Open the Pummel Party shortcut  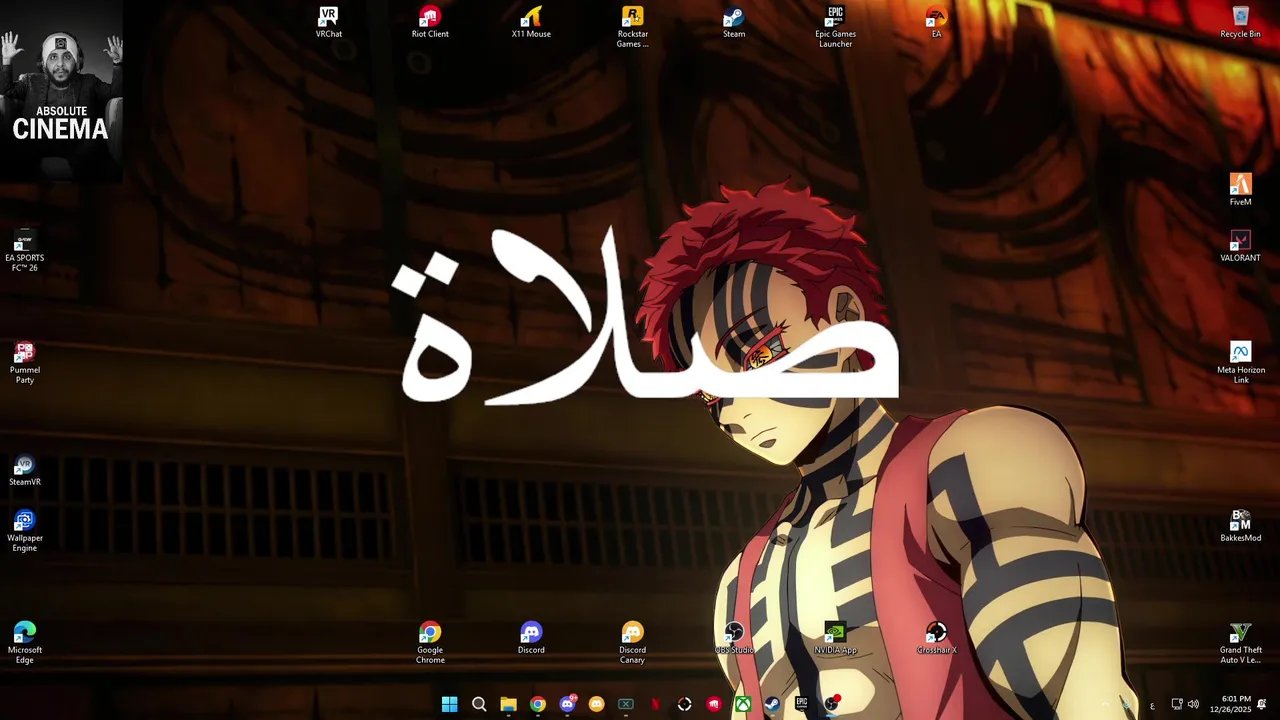[25, 363]
